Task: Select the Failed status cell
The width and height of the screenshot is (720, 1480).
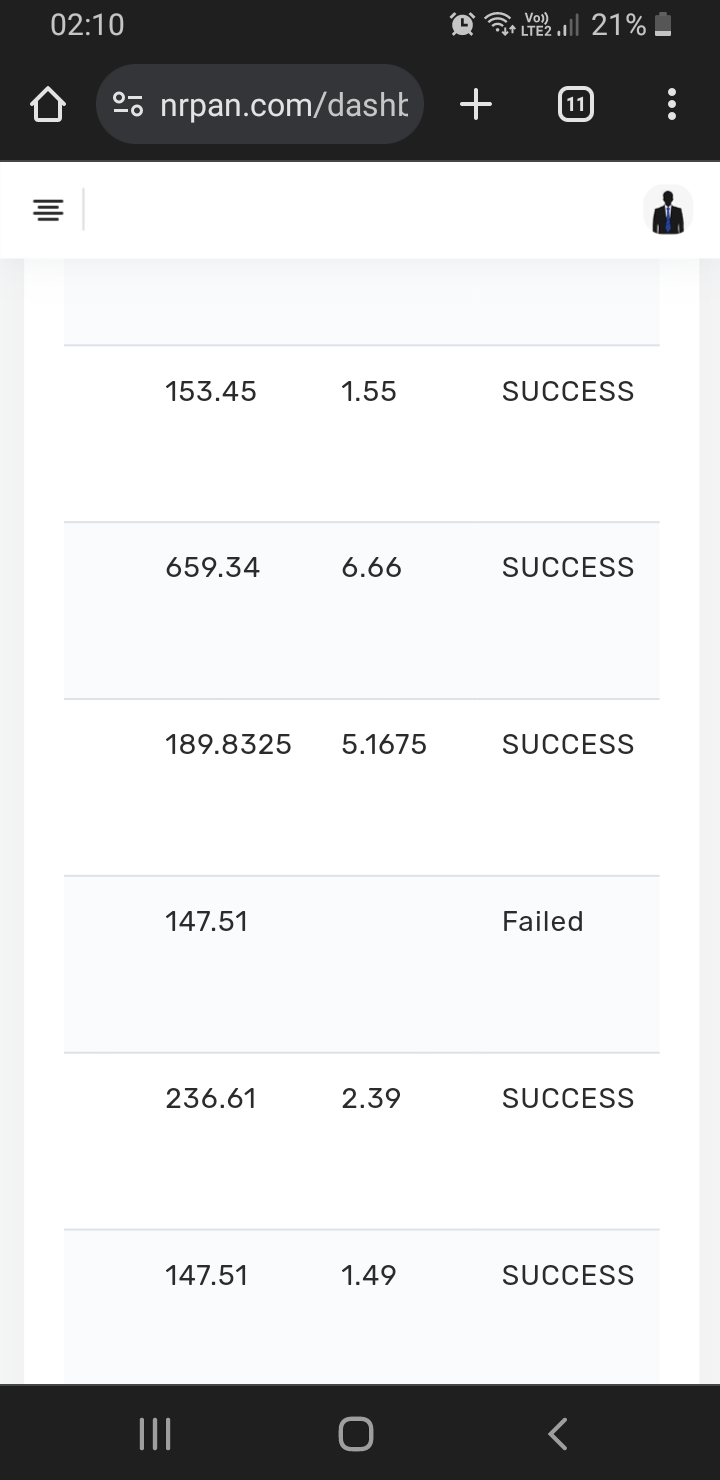Action: pyautogui.click(x=542, y=921)
